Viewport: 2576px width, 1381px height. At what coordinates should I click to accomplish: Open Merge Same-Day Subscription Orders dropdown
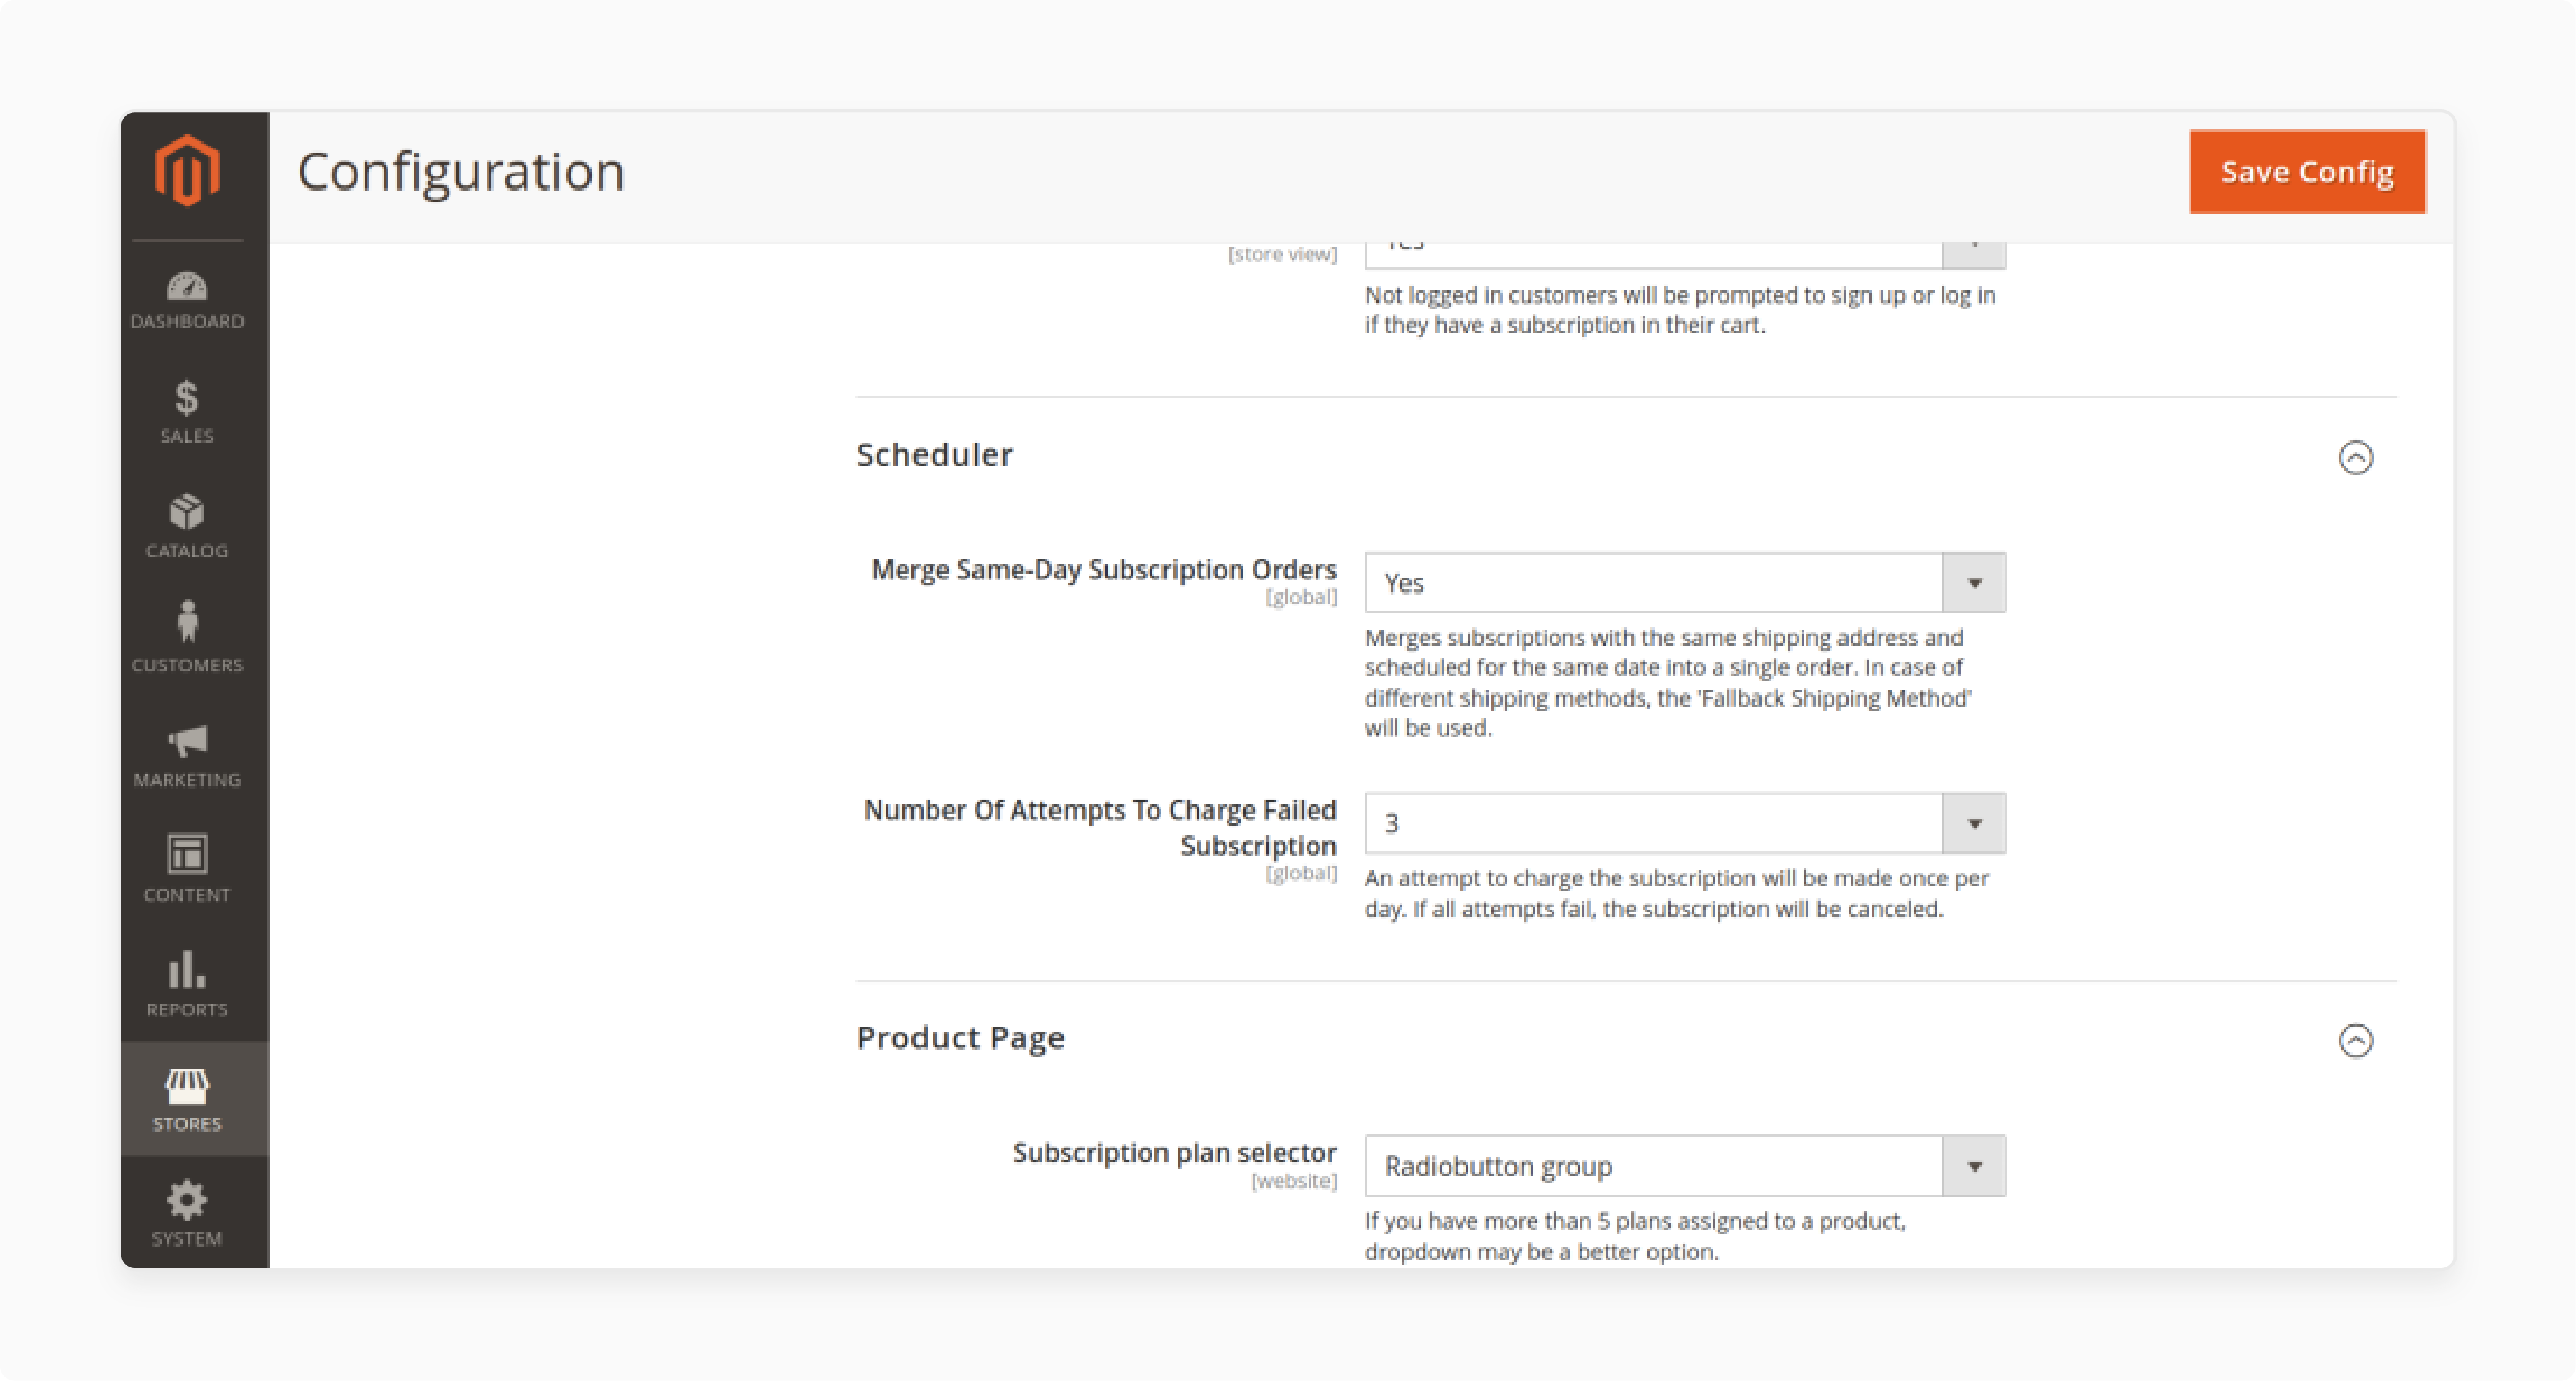point(1685,583)
